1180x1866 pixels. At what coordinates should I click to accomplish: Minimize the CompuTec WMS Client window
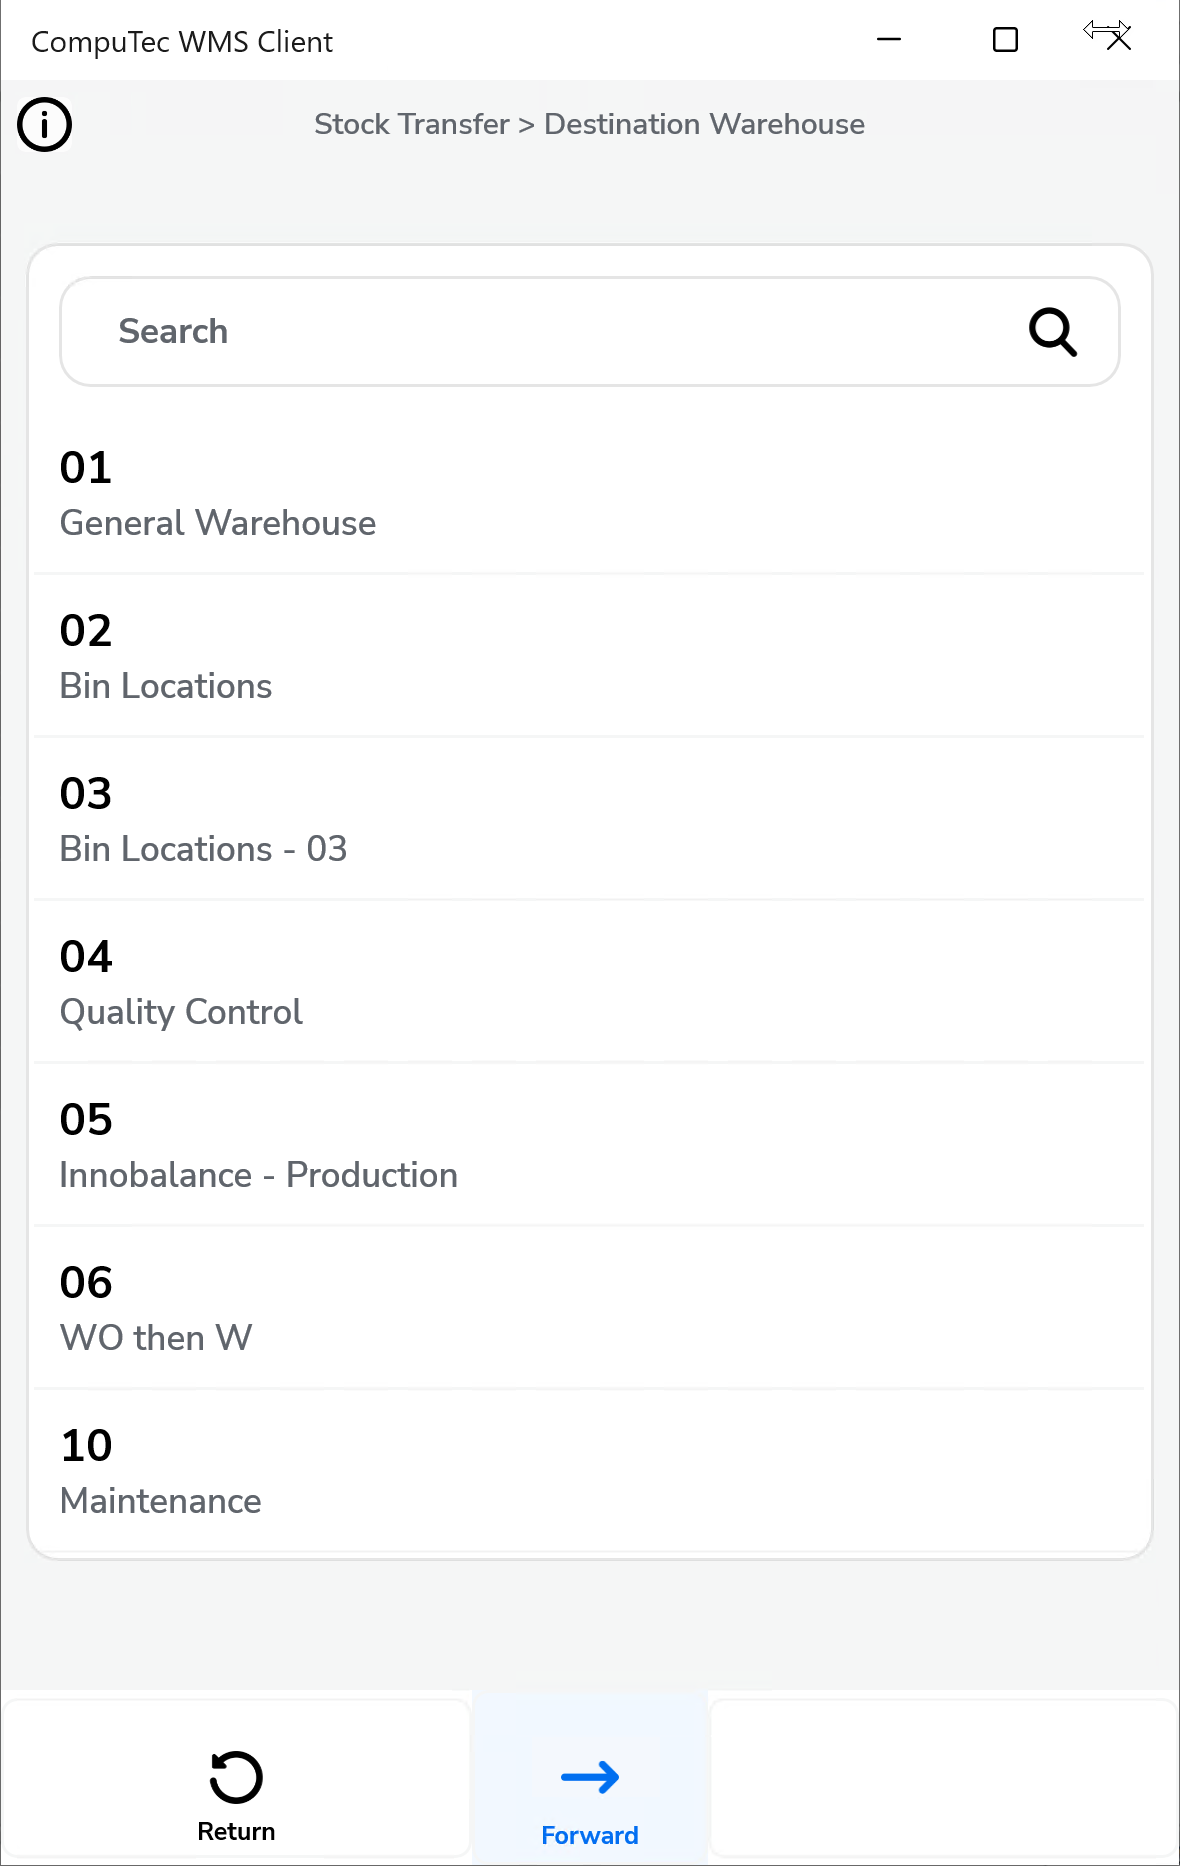pos(889,40)
